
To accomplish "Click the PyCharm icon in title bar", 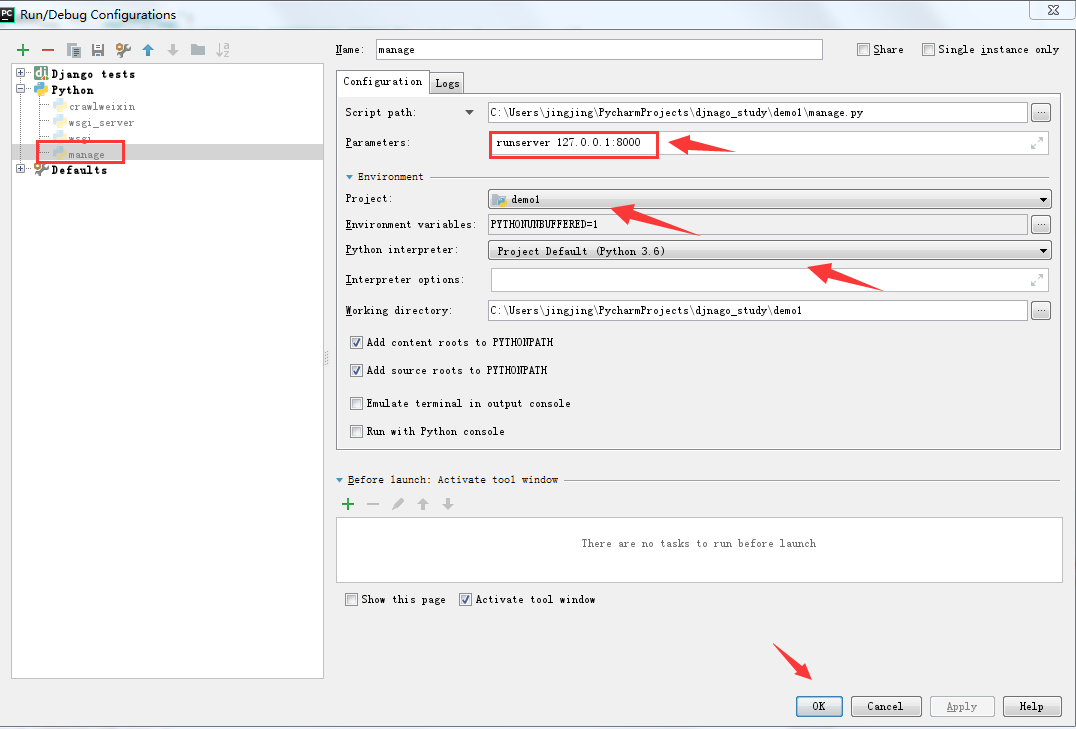I will pyautogui.click(x=8, y=14).
